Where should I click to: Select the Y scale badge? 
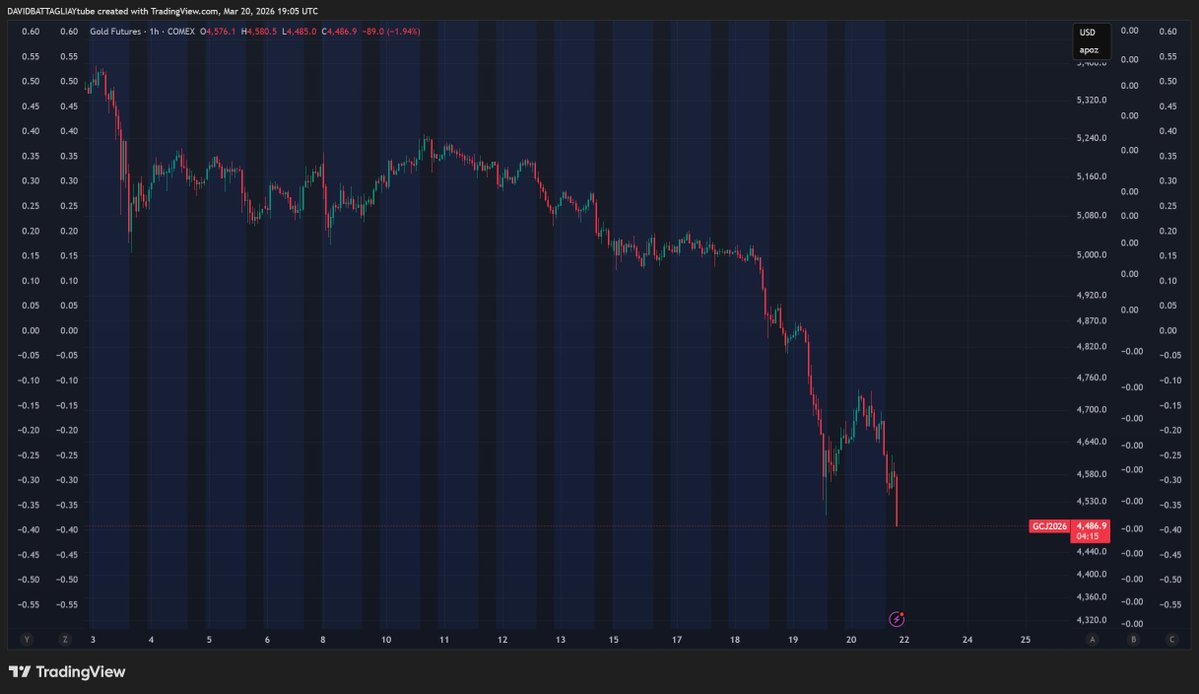[28, 640]
